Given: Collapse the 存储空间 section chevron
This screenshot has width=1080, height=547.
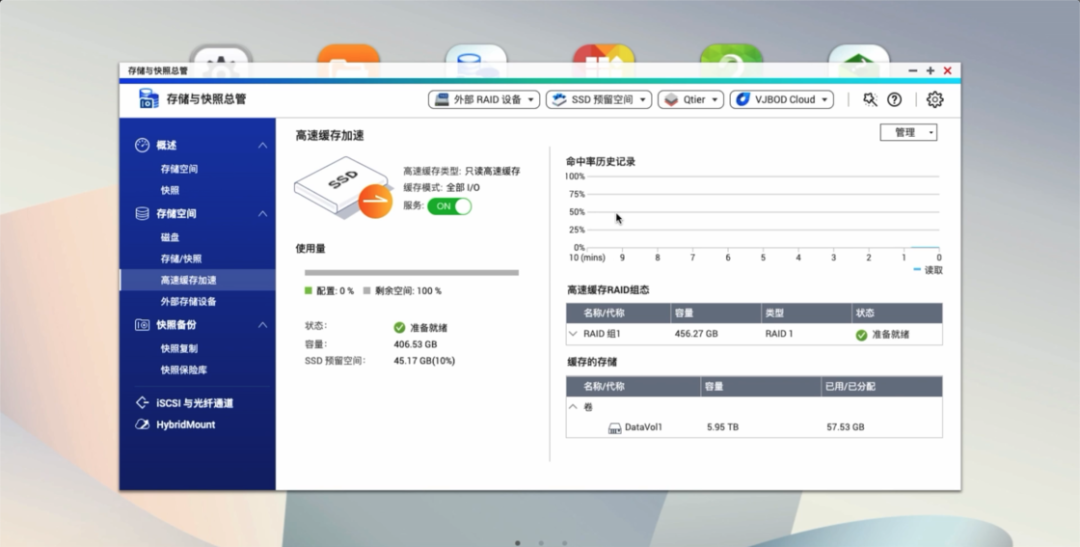Looking at the screenshot, I should point(262,214).
